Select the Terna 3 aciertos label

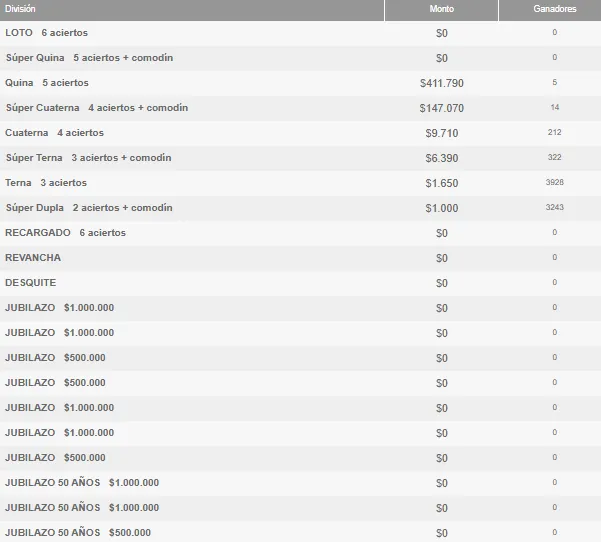pos(46,183)
